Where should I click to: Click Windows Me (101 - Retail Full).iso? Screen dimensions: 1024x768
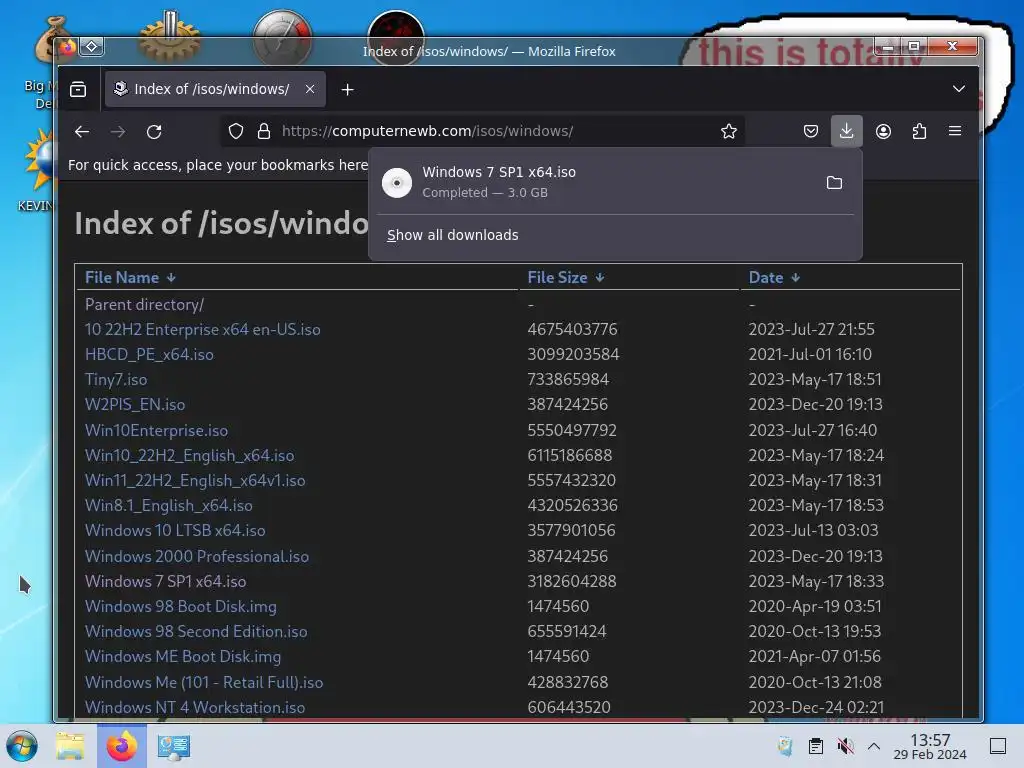point(204,682)
